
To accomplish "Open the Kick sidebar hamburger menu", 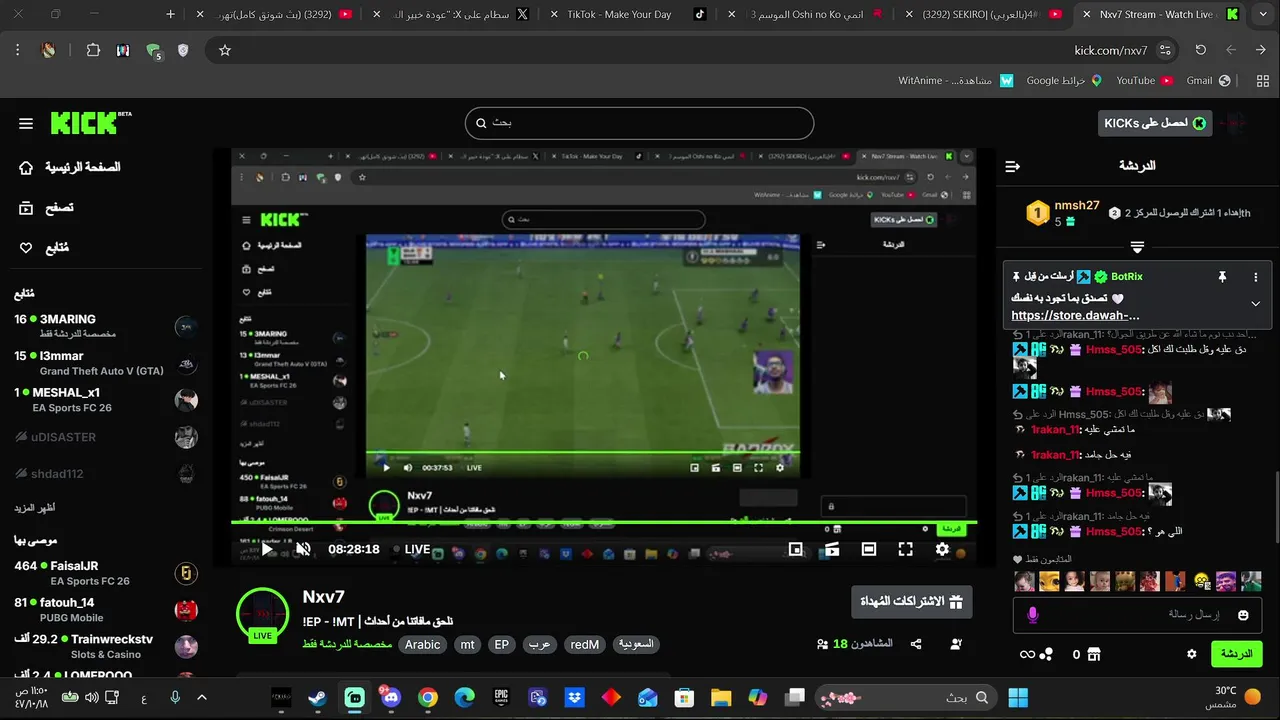I will pos(26,123).
